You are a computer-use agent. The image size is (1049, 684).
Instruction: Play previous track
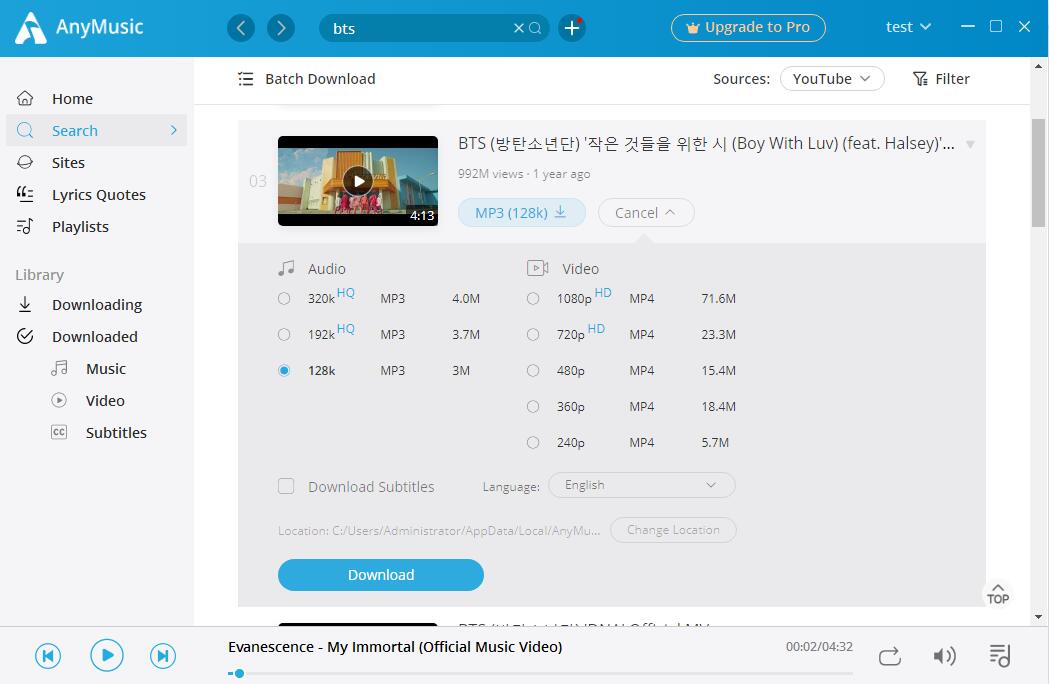click(48, 656)
